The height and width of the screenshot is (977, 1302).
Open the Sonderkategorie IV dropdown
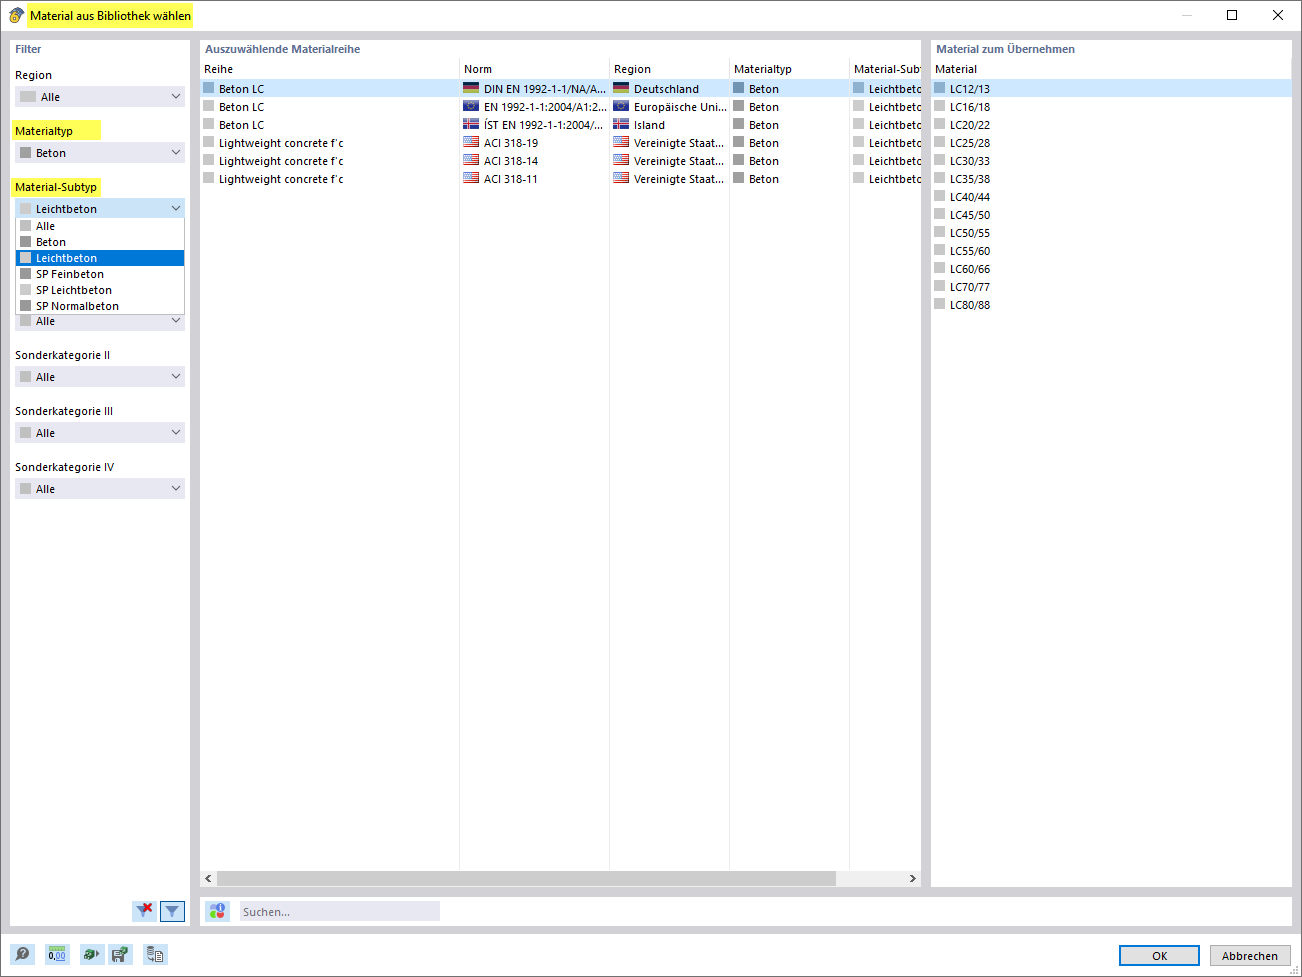(100, 489)
